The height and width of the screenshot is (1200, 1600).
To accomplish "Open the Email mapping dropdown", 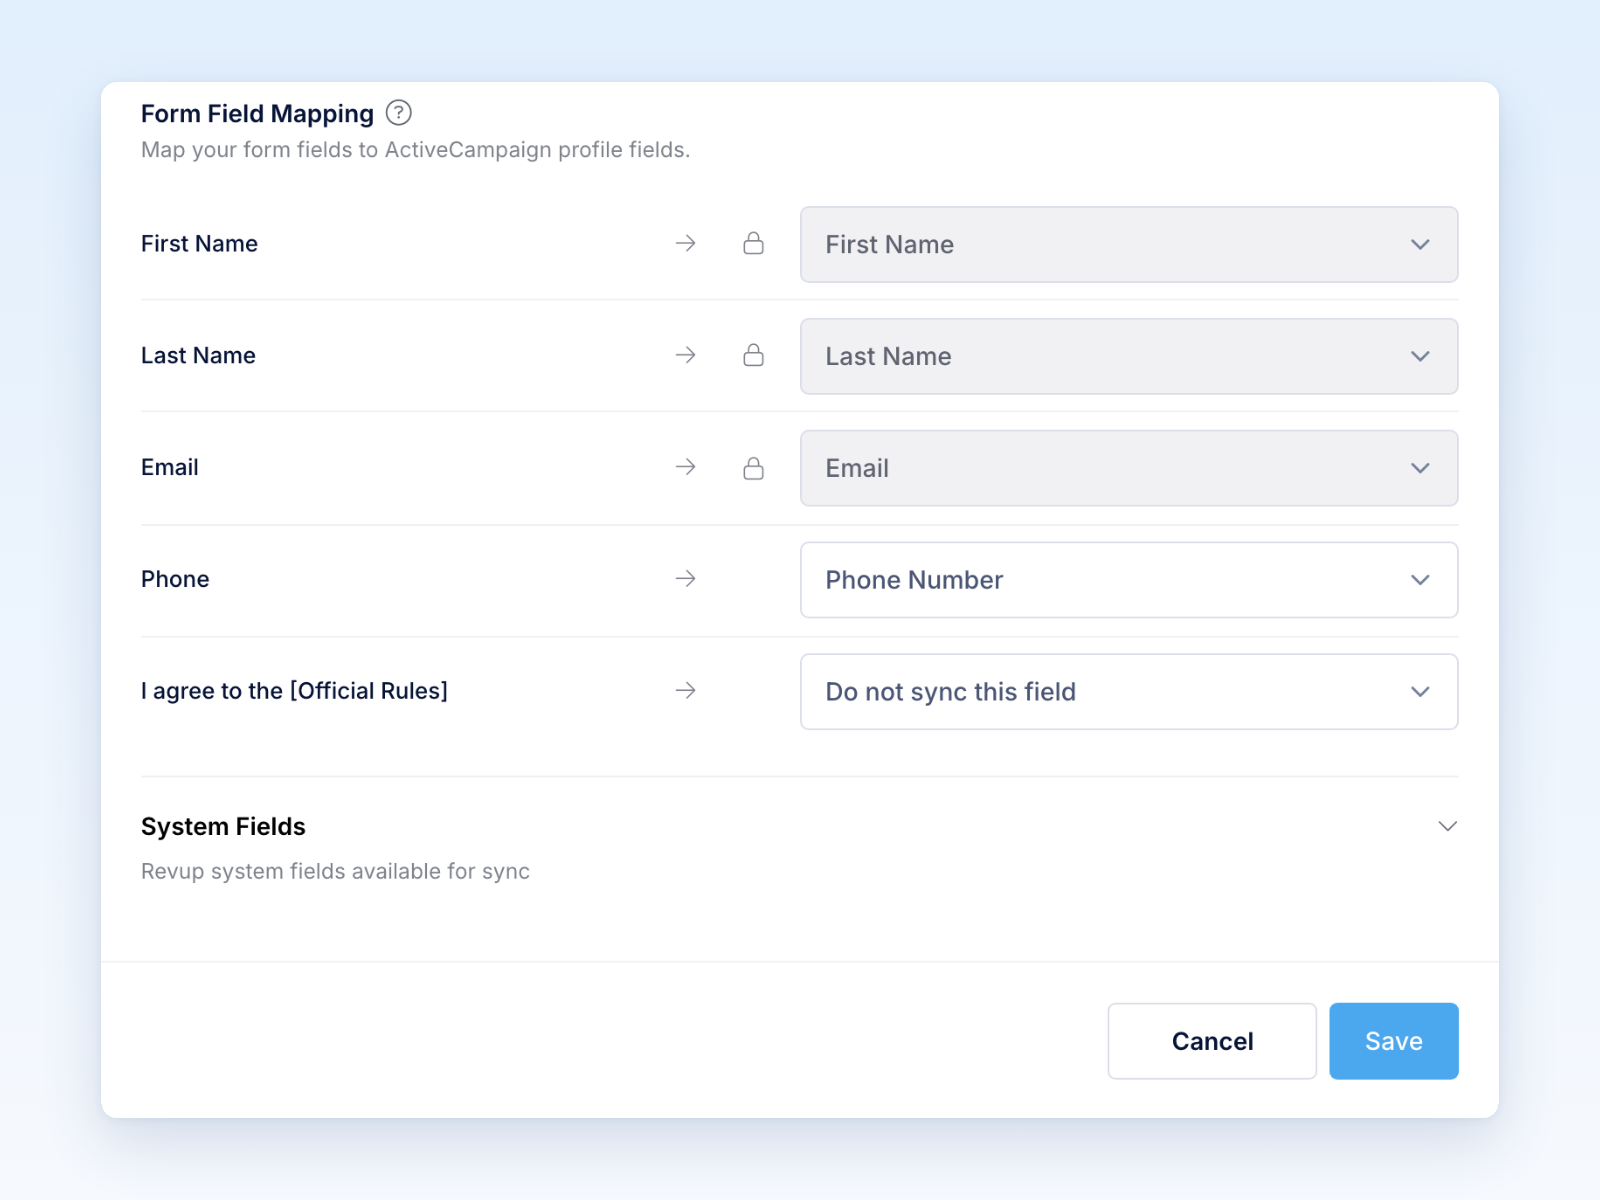I will (x=1129, y=468).
